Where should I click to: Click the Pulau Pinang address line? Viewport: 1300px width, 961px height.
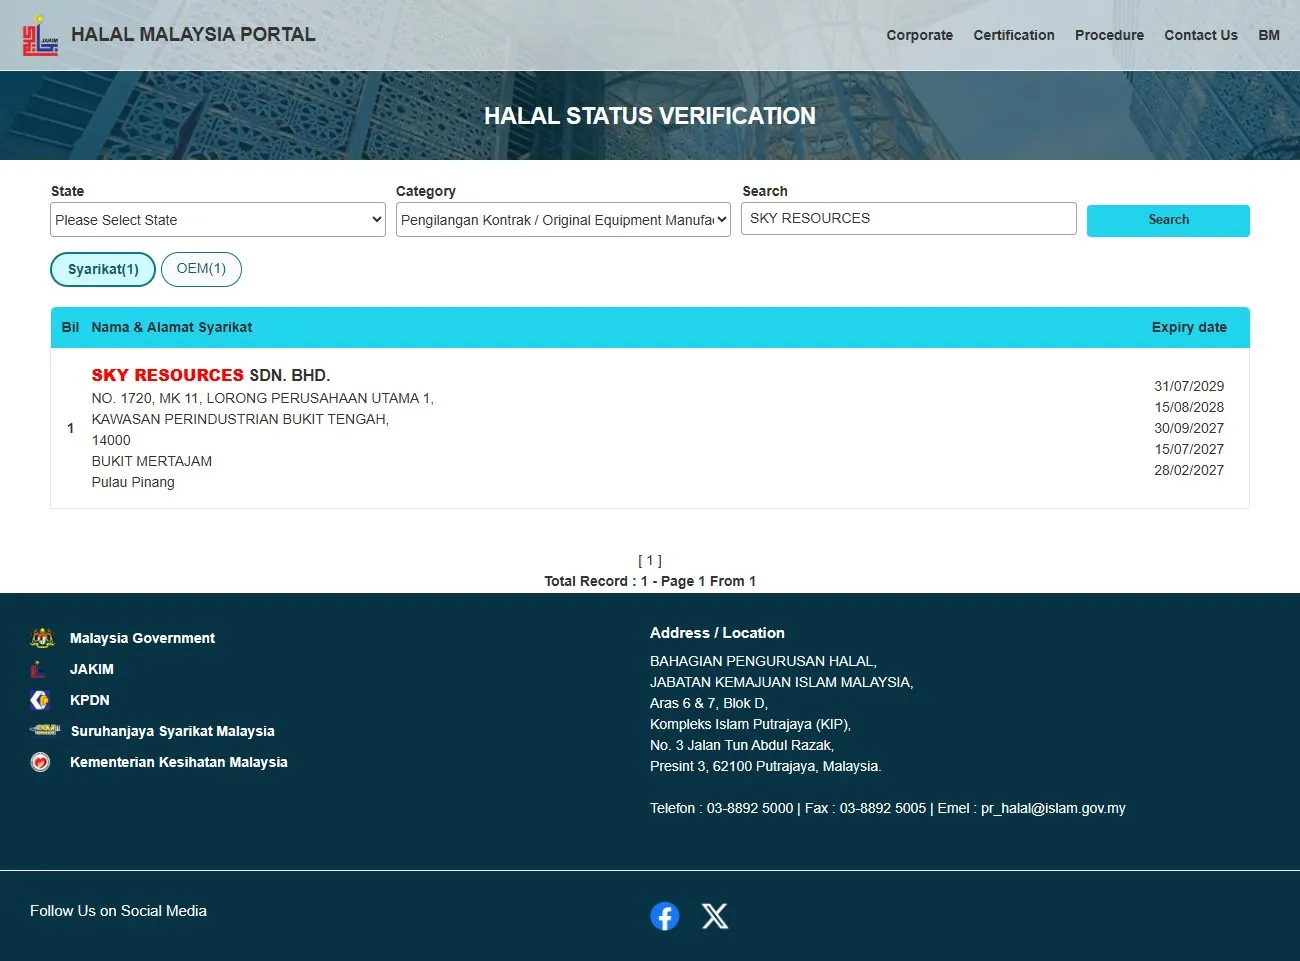pyautogui.click(x=133, y=482)
